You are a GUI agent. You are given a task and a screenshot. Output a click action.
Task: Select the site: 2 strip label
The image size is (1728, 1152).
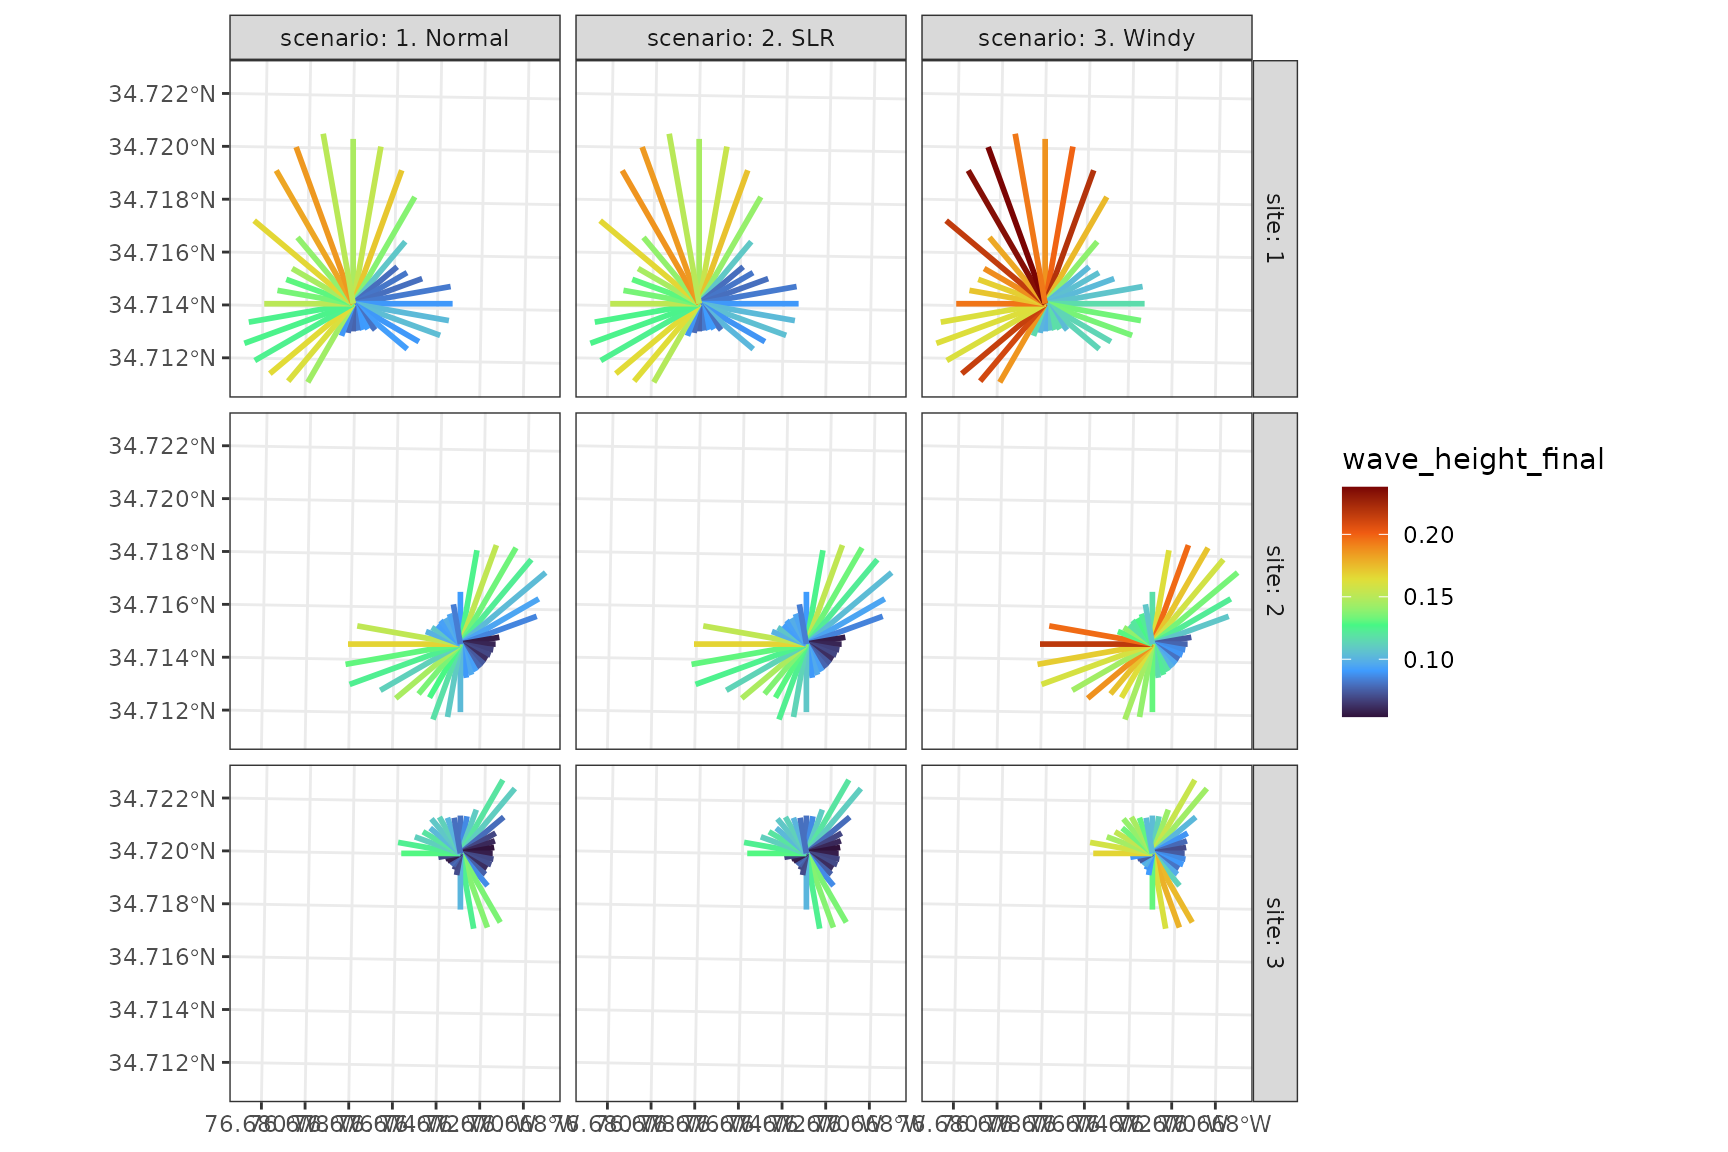coord(1274,580)
